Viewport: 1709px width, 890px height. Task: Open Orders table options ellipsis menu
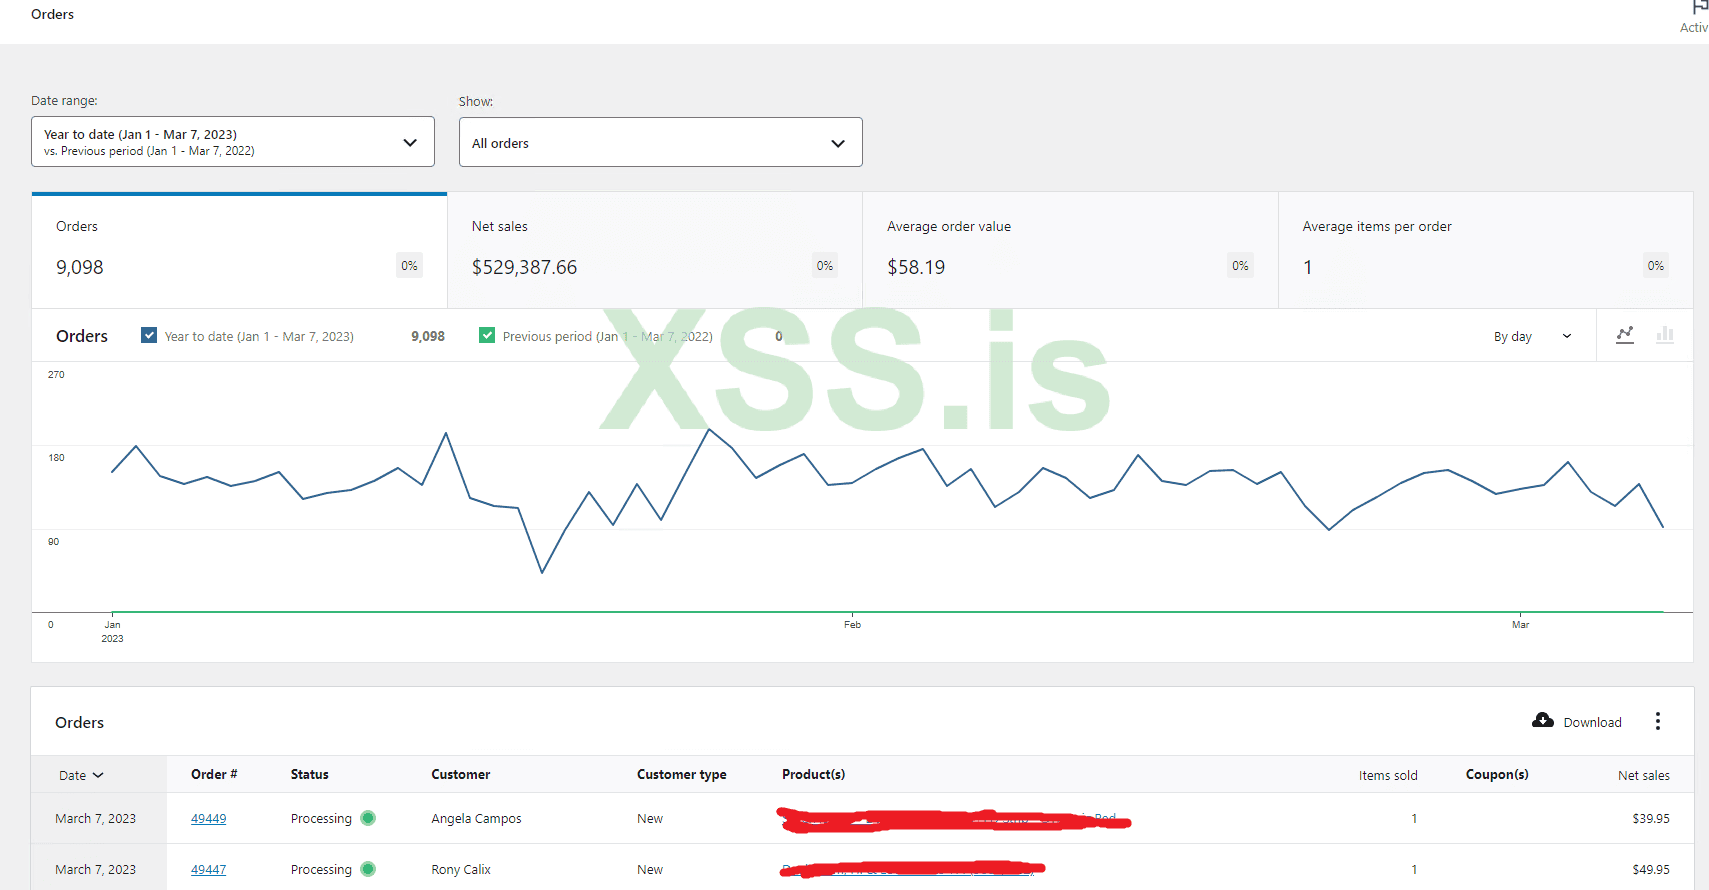point(1658,721)
